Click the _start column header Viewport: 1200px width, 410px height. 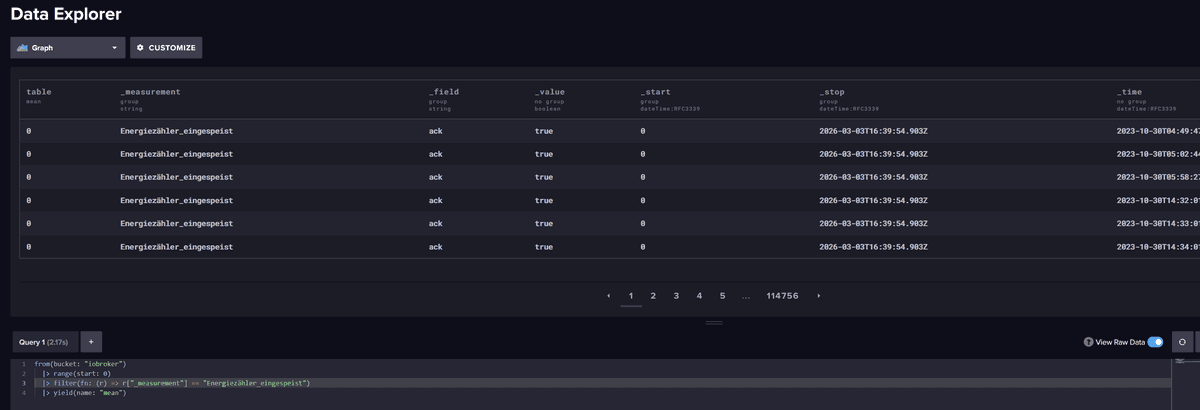click(655, 92)
